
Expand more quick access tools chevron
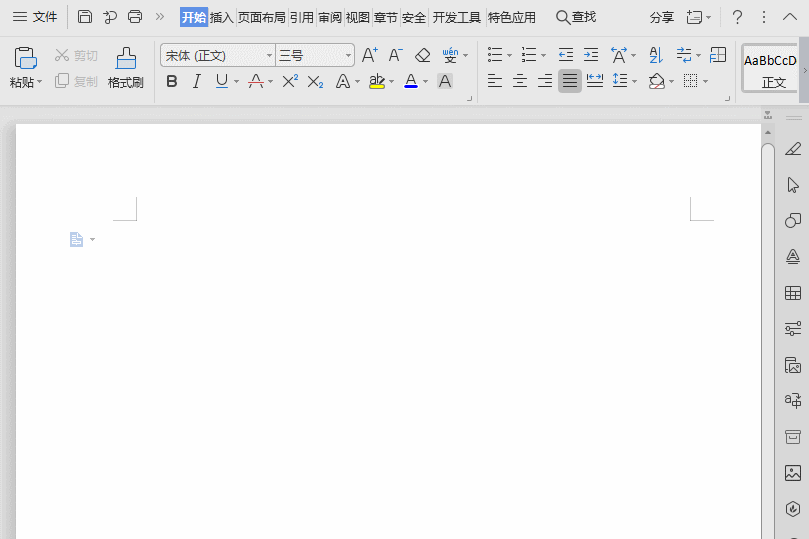coord(160,17)
